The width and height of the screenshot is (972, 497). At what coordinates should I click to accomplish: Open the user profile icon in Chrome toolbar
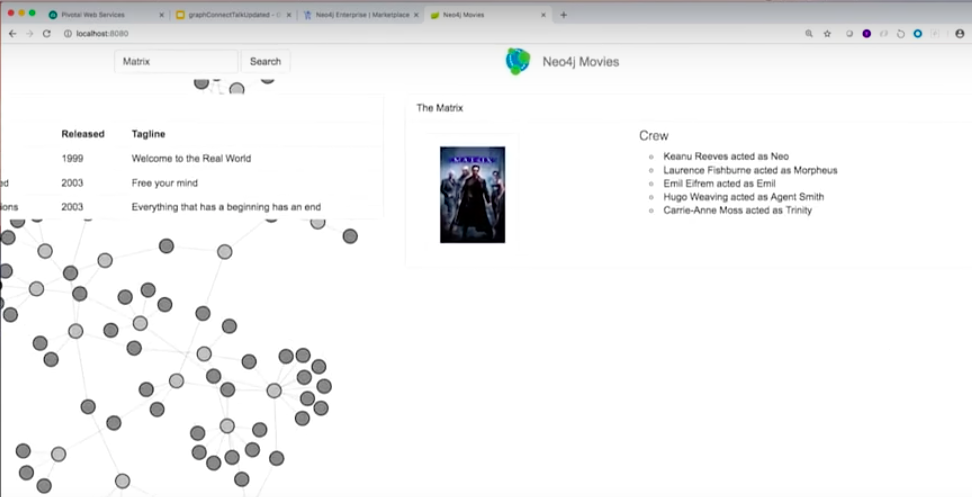[960, 33]
